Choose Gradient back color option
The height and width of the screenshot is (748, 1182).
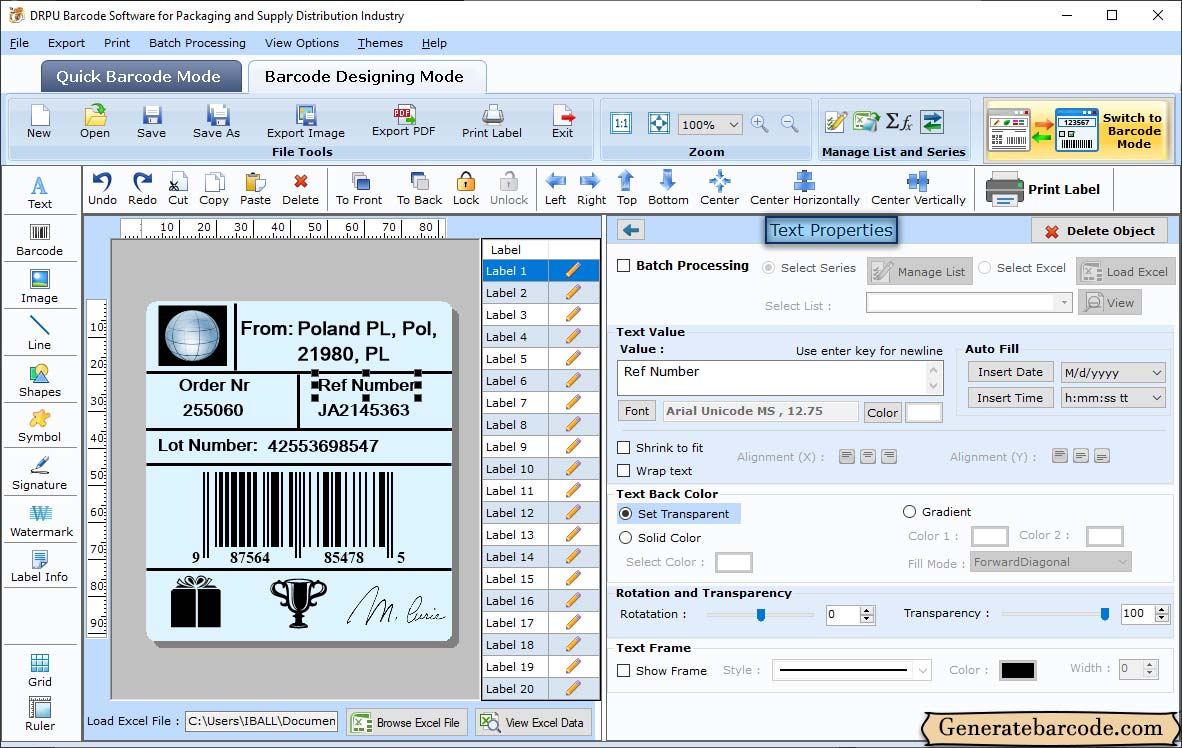tap(909, 512)
